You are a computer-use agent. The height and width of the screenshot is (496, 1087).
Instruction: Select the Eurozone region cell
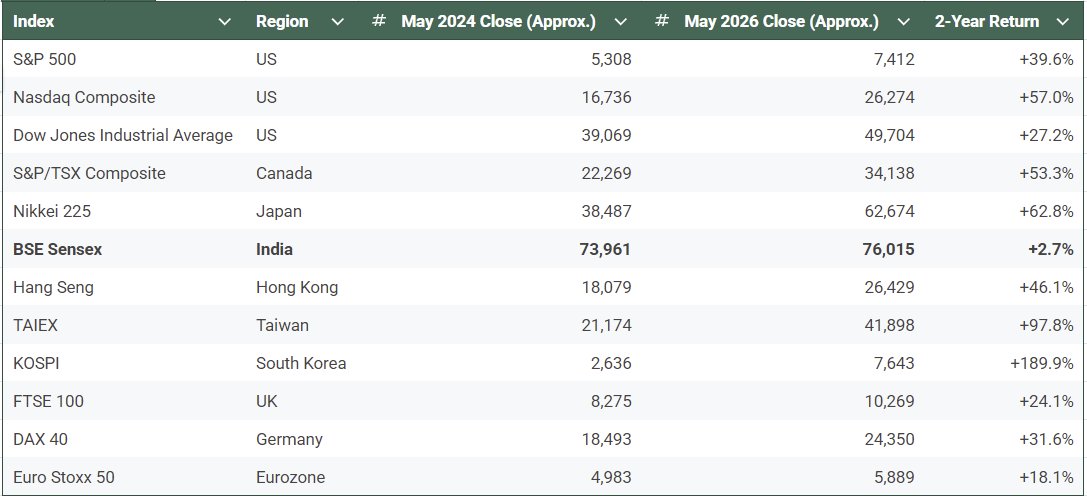pyautogui.click(x=290, y=477)
